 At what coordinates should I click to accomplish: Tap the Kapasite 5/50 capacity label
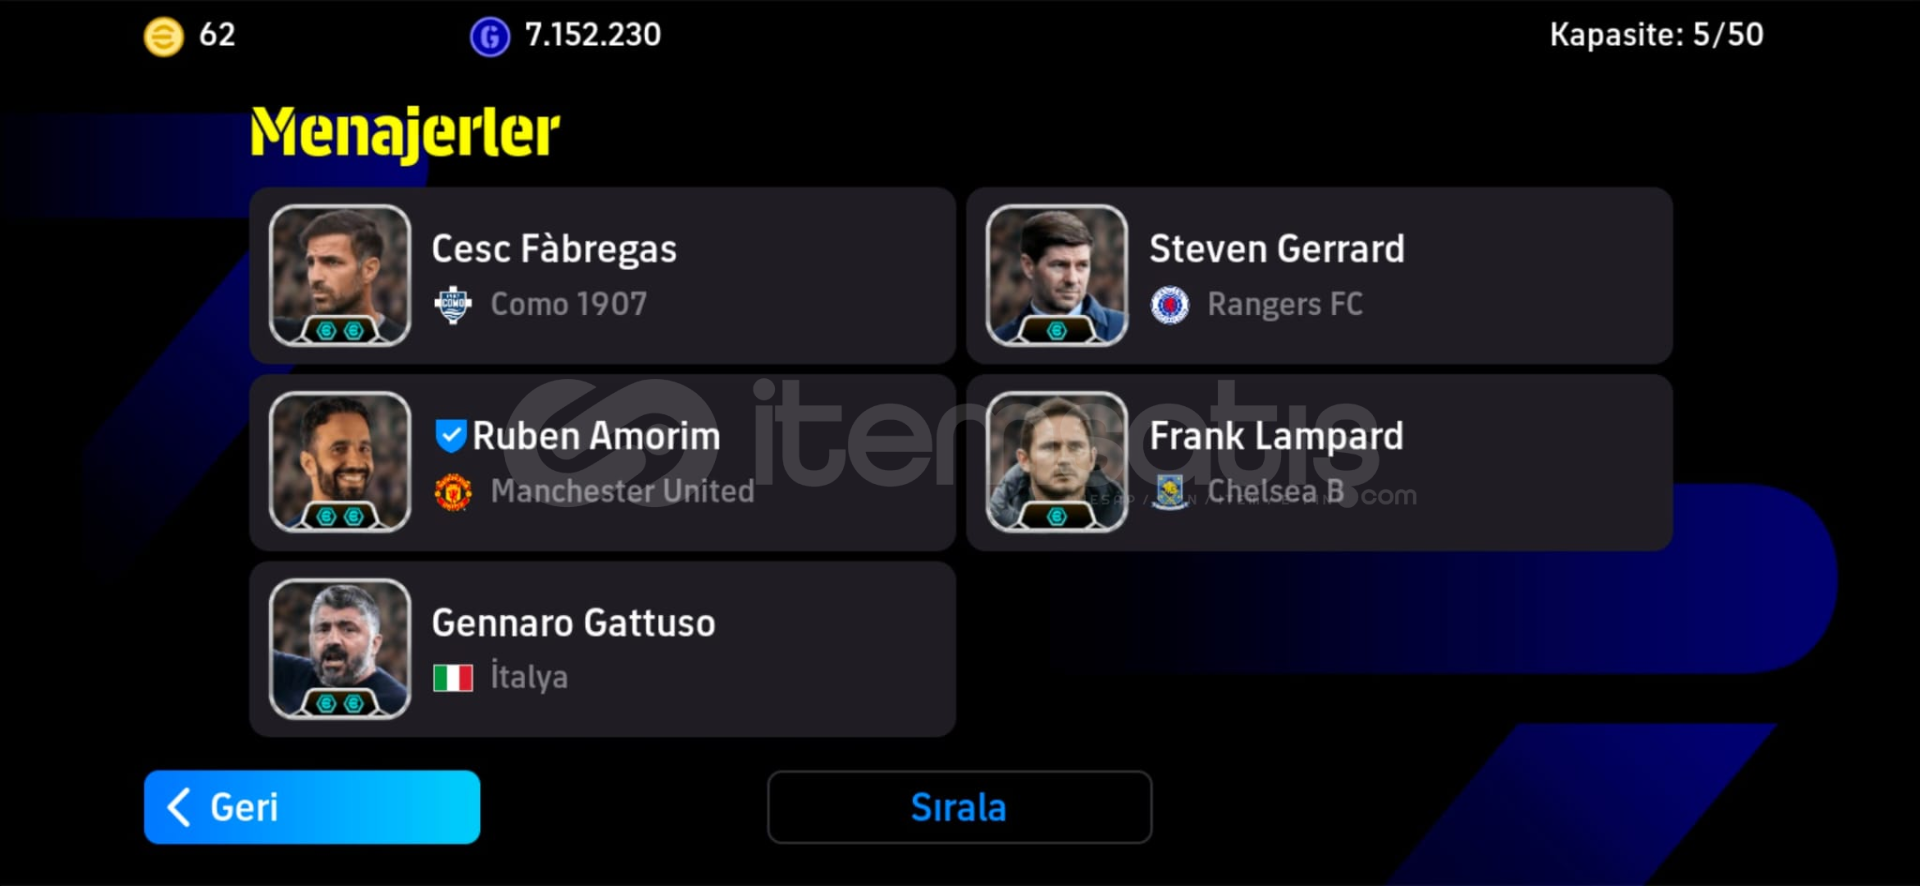pyautogui.click(x=1656, y=35)
